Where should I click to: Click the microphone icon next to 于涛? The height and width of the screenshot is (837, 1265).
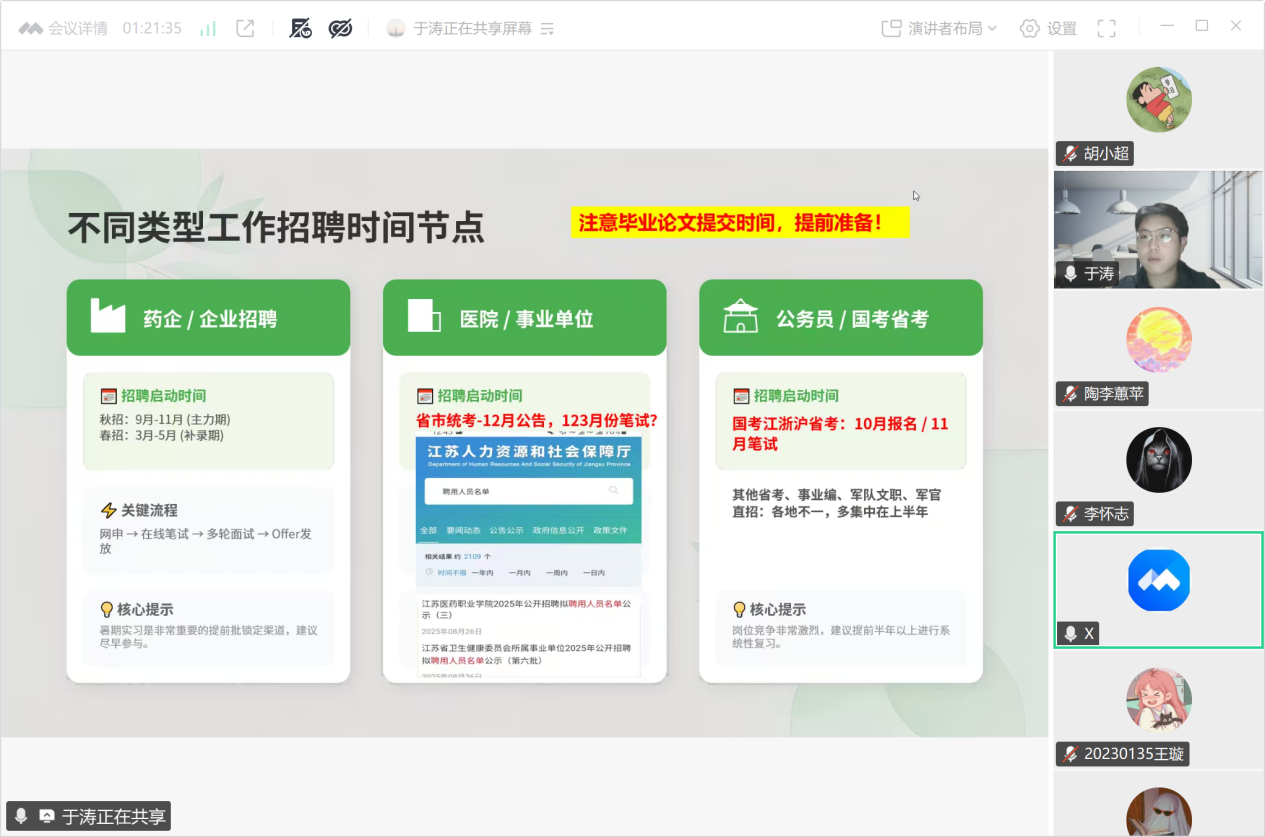tap(1070, 273)
